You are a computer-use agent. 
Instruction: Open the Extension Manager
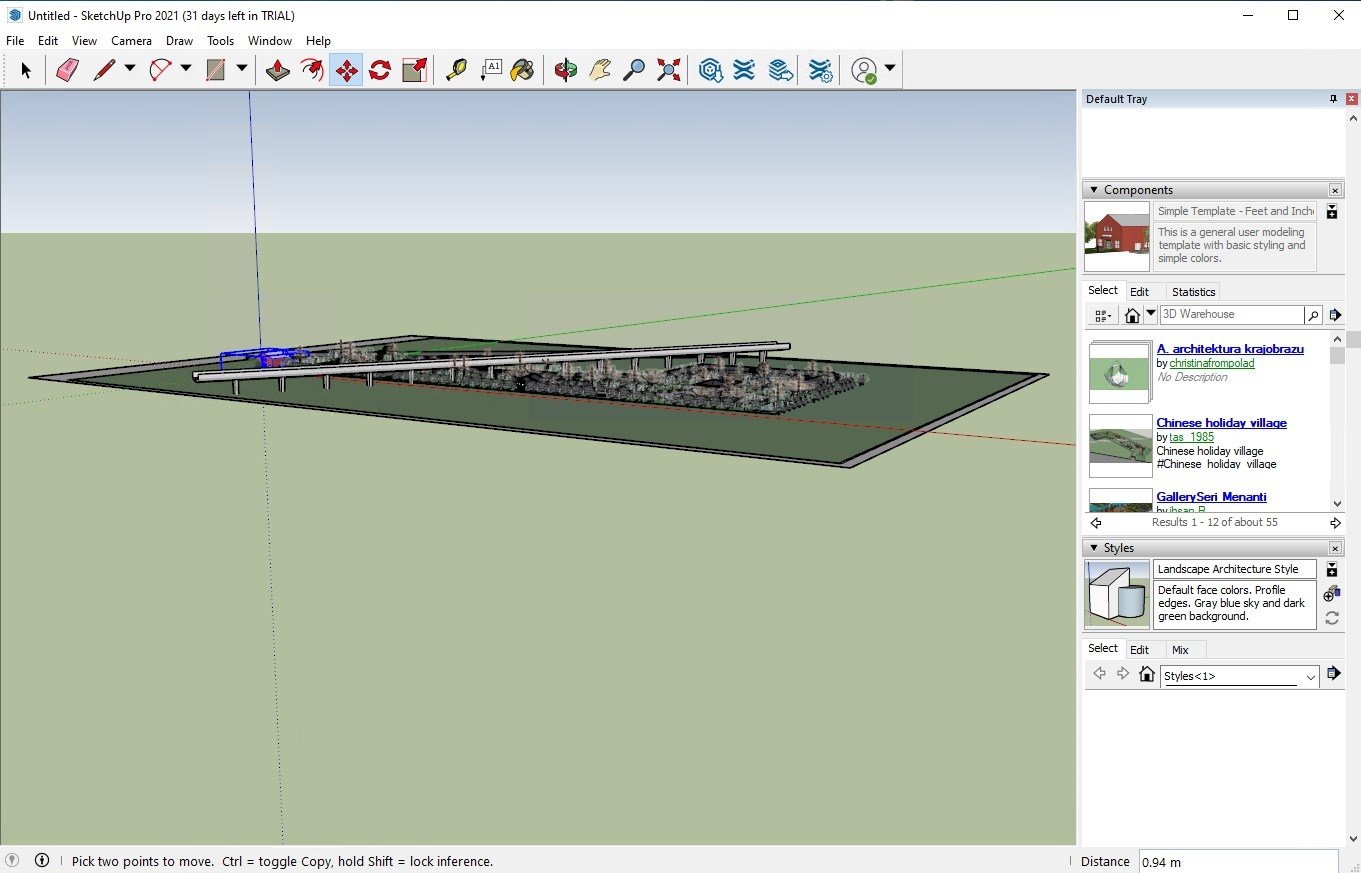point(821,70)
